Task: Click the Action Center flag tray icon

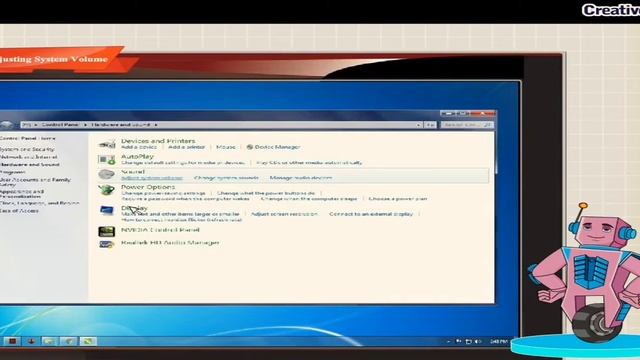Action: tap(459, 341)
